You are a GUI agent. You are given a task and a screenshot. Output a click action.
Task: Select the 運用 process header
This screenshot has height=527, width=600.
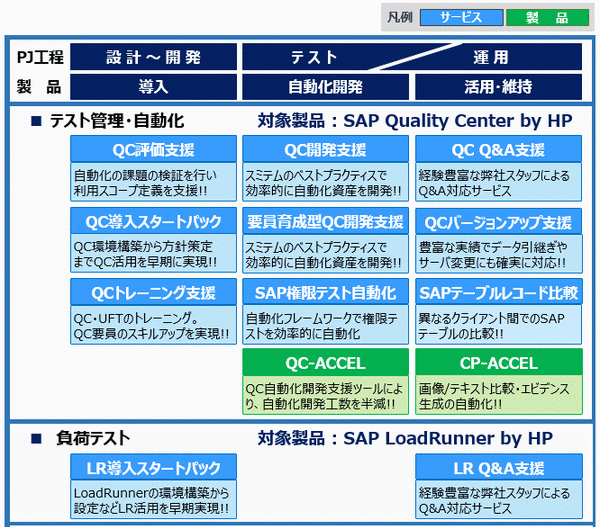click(x=491, y=57)
